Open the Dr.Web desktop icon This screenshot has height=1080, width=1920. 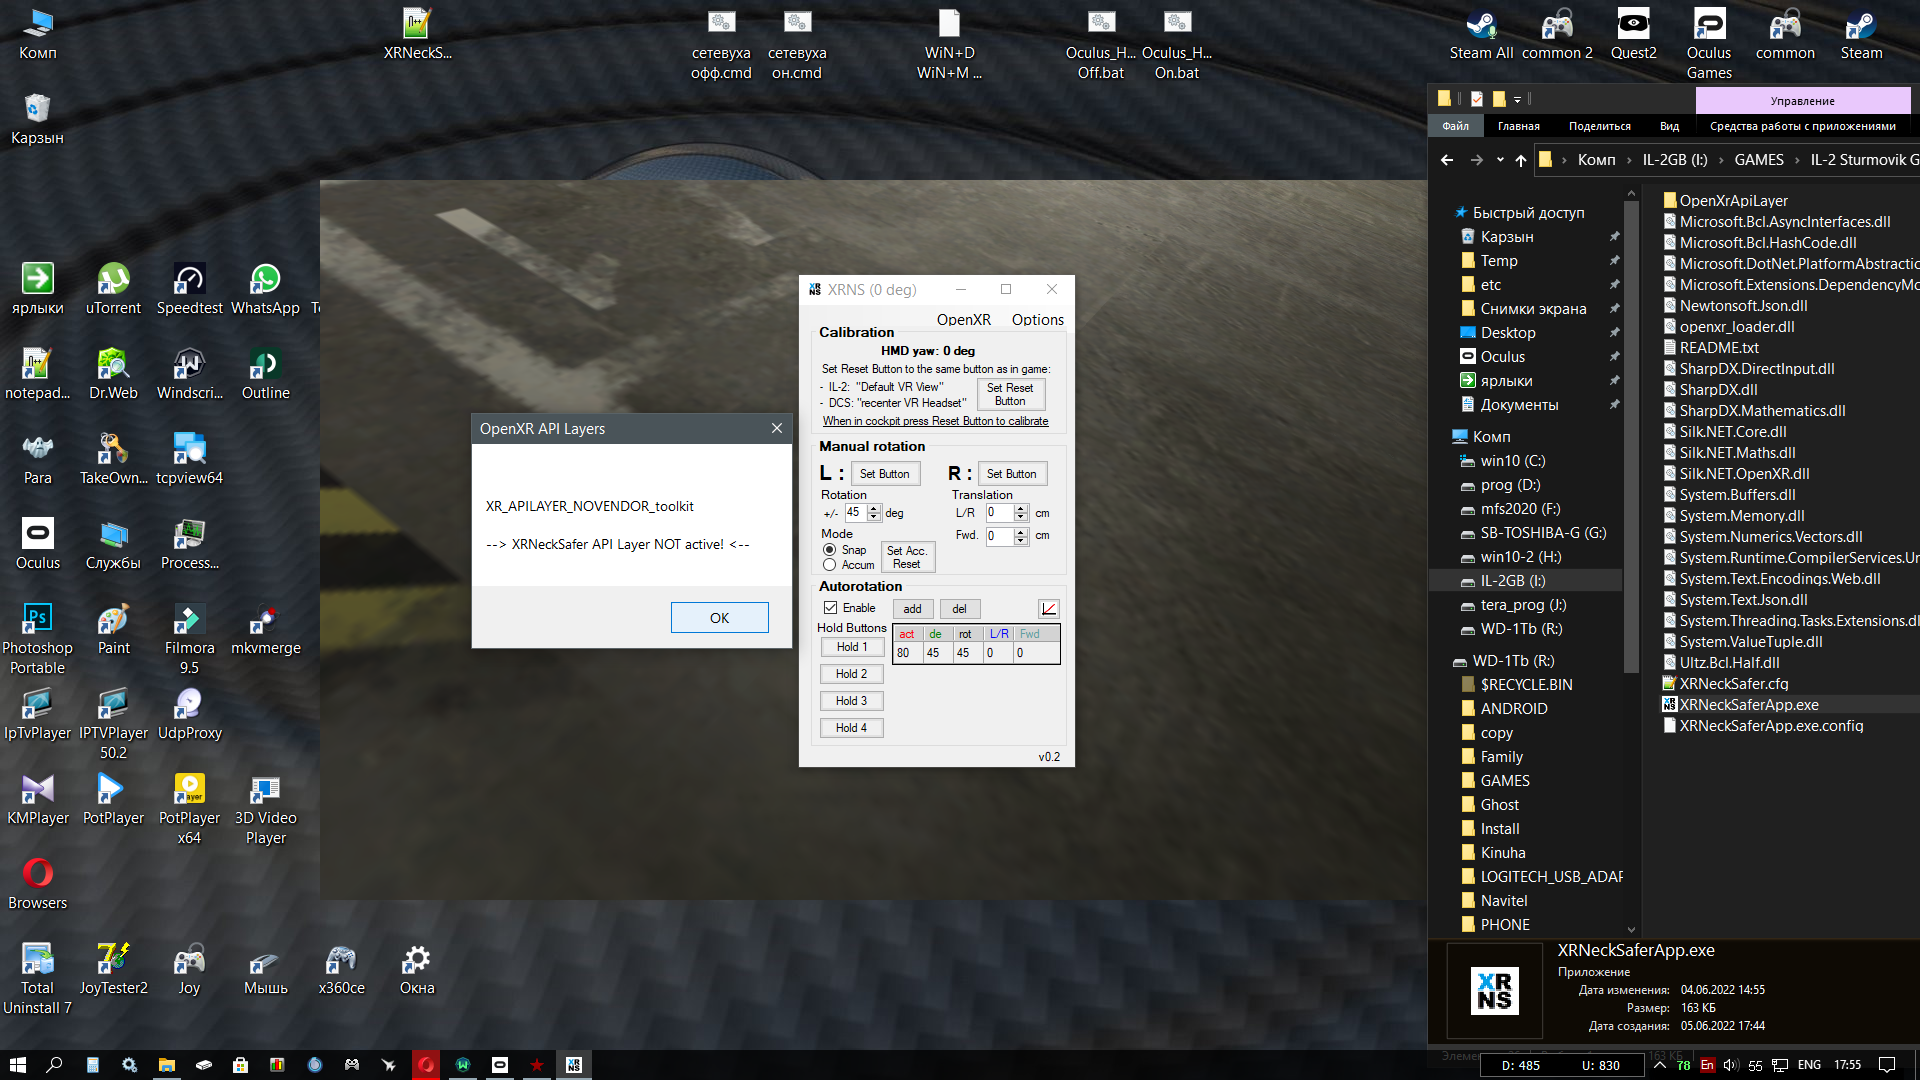[x=113, y=374]
